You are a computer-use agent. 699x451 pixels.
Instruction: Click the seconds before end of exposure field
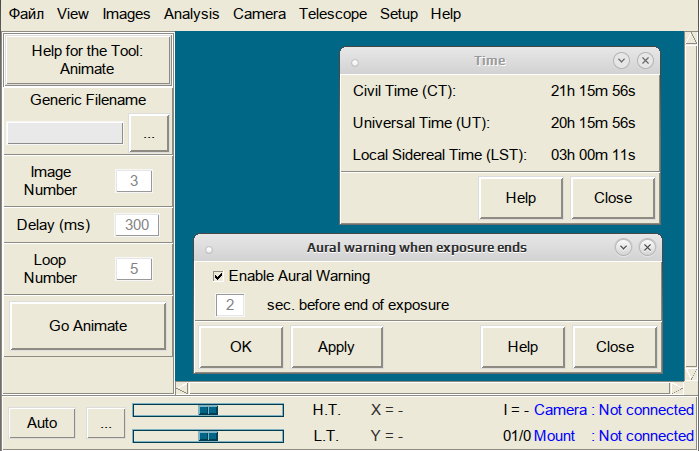click(230, 305)
